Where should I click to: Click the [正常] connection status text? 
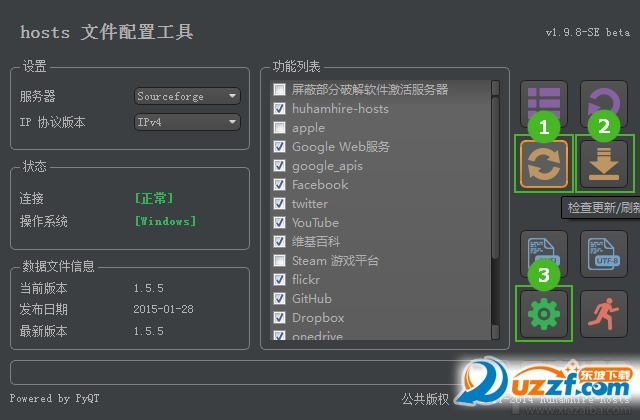pos(154,198)
